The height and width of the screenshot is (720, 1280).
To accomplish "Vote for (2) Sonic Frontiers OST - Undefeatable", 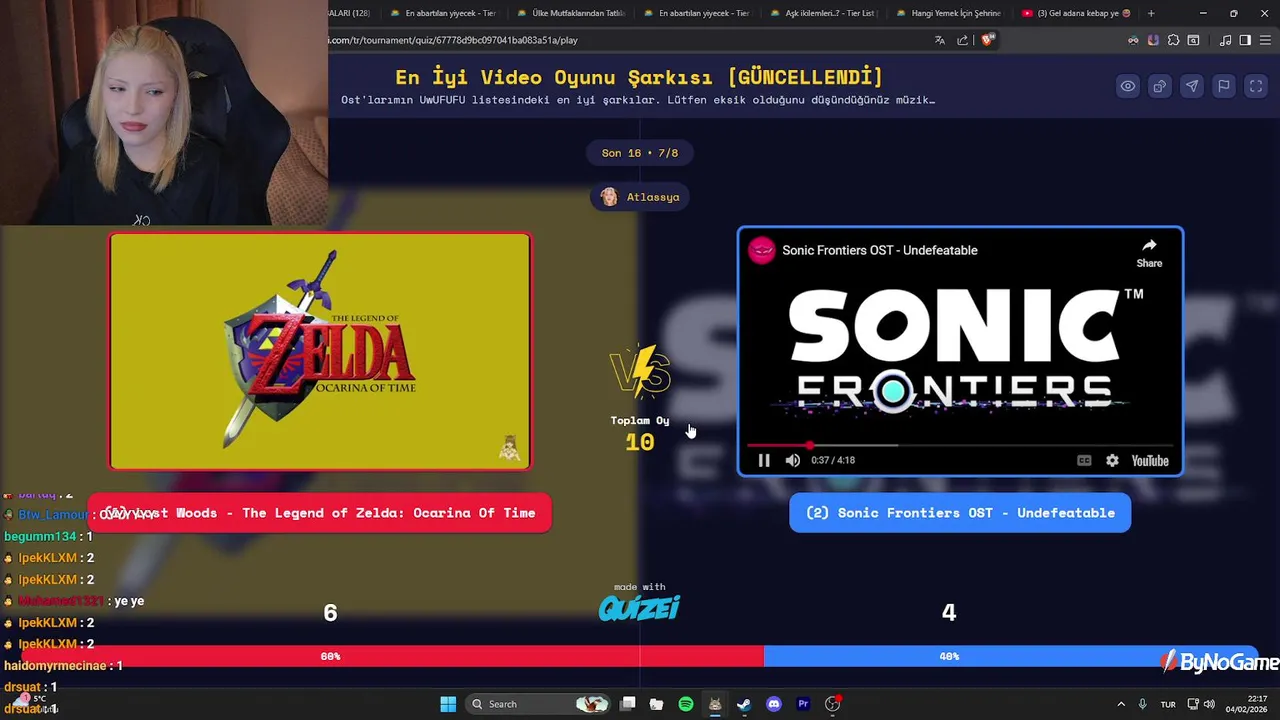I will click(x=960, y=513).
